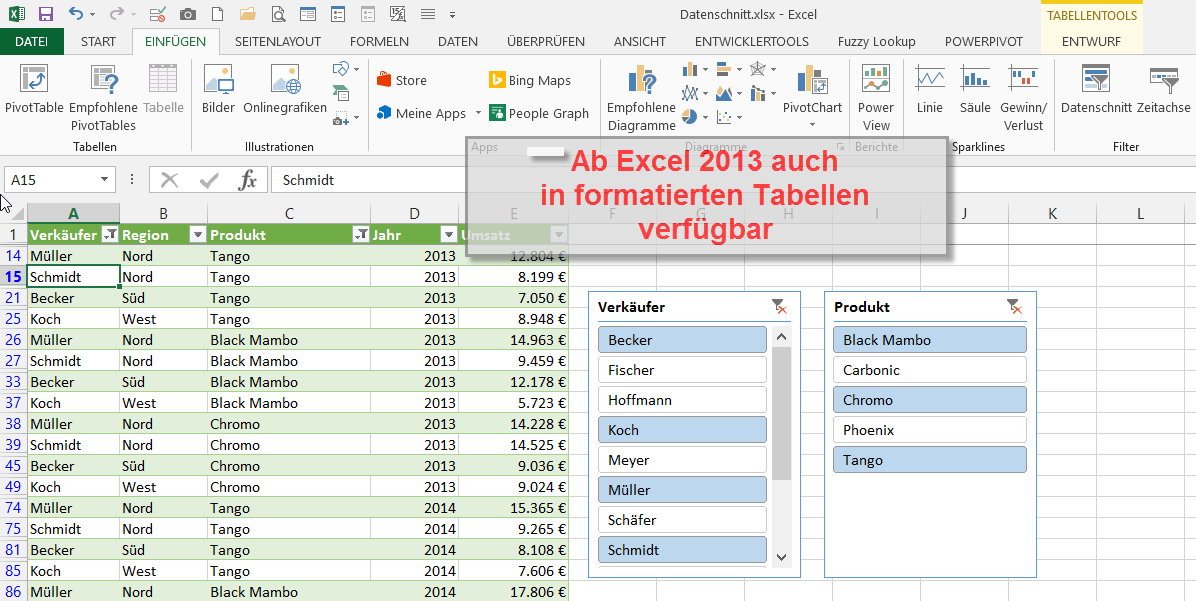Deselect Tango in the Produkt slicer
The image size is (1196, 601).
(x=929, y=460)
